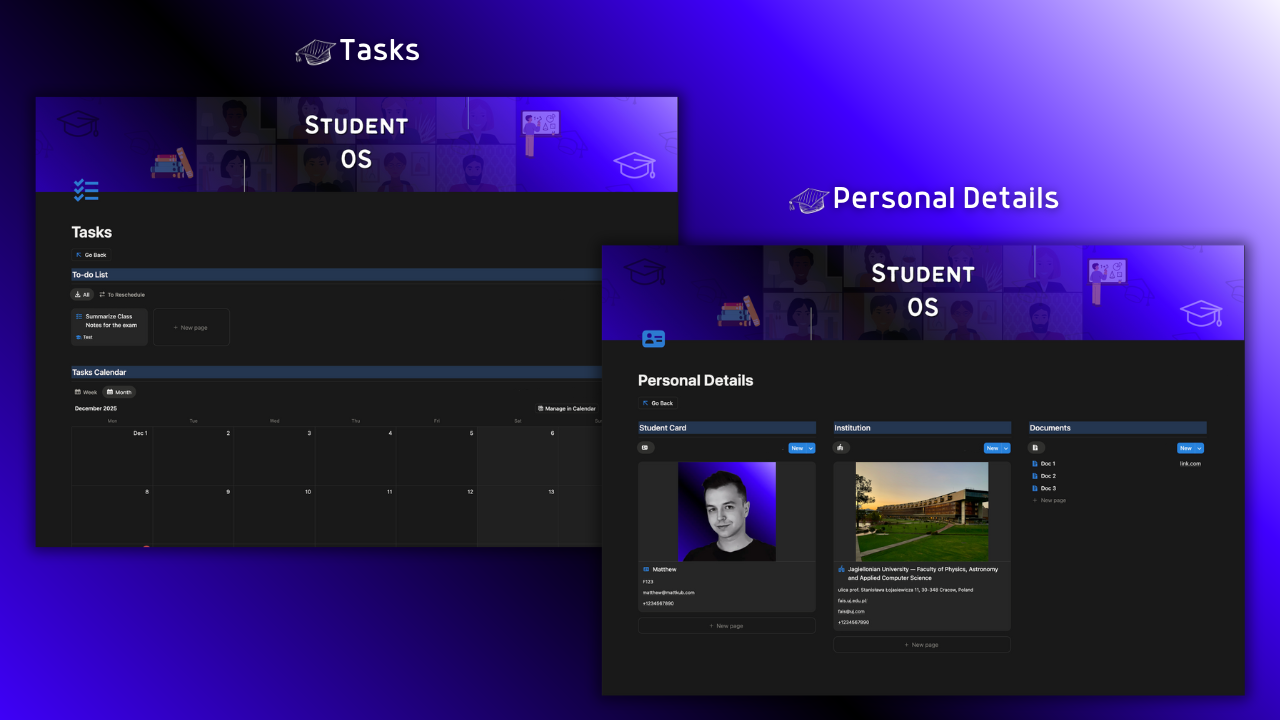Click the checklist icon above the Tasks heading
Image resolution: width=1280 pixels, height=720 pixels.
85,190
